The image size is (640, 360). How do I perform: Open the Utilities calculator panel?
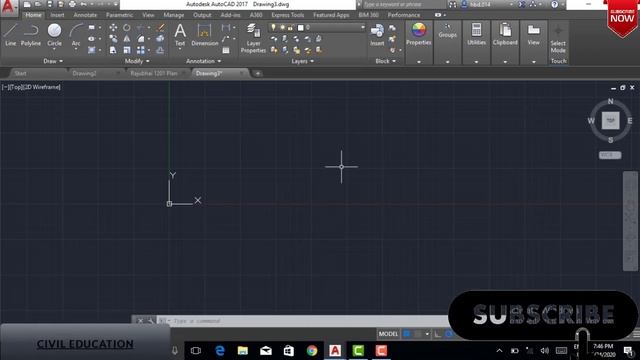476,34
